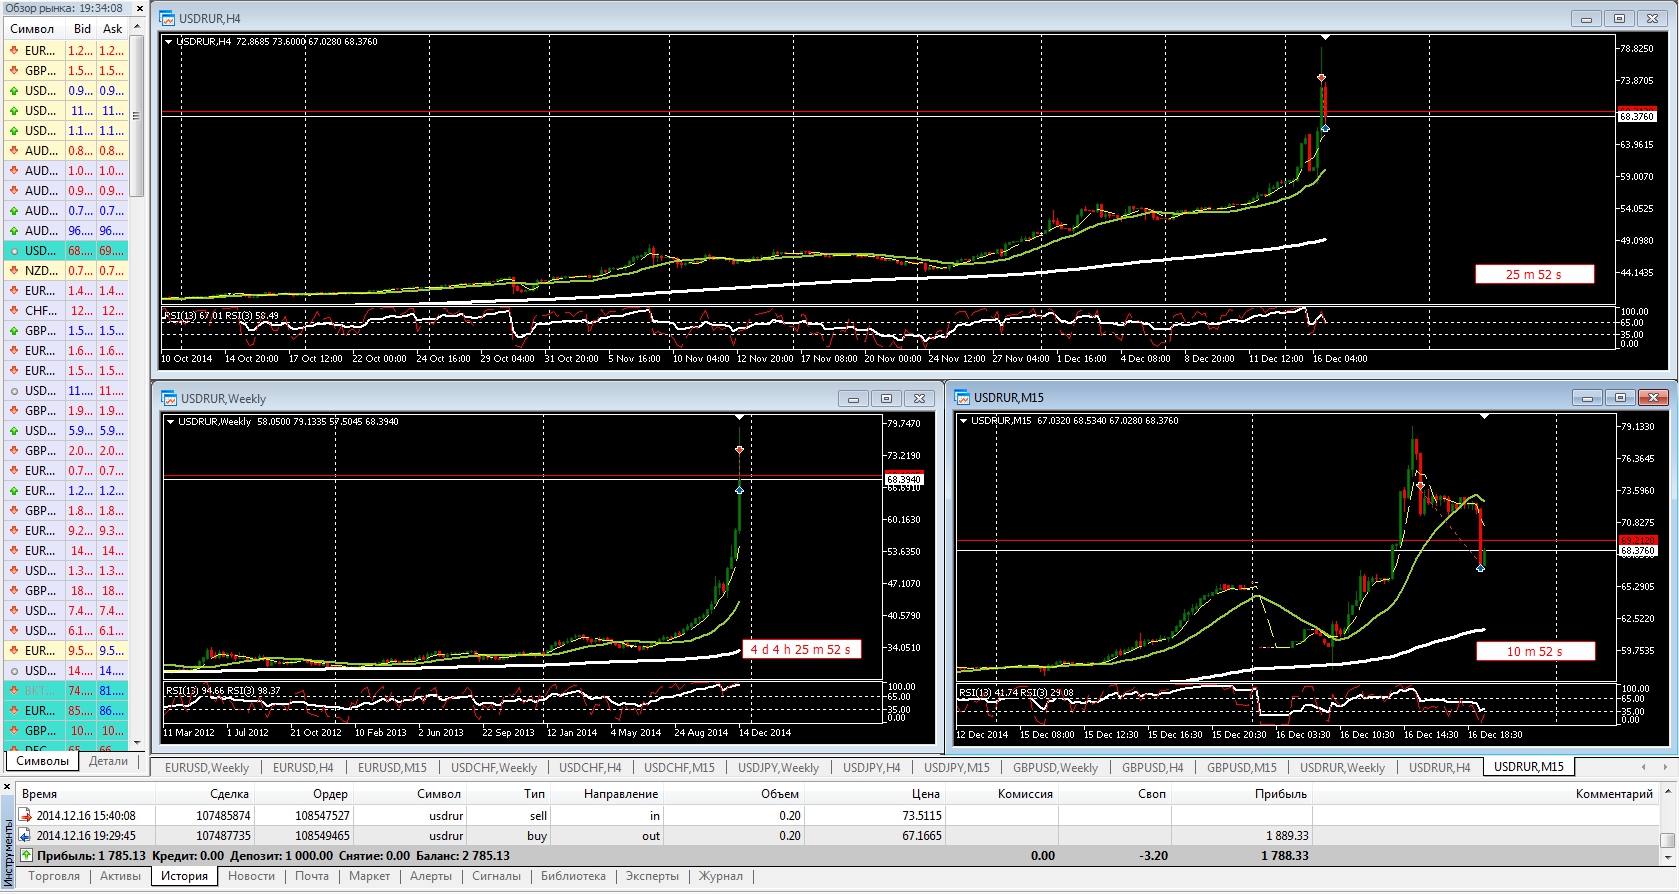
Task: Click the Market Watch vertical scrollbar thumb
Action: 137,115
